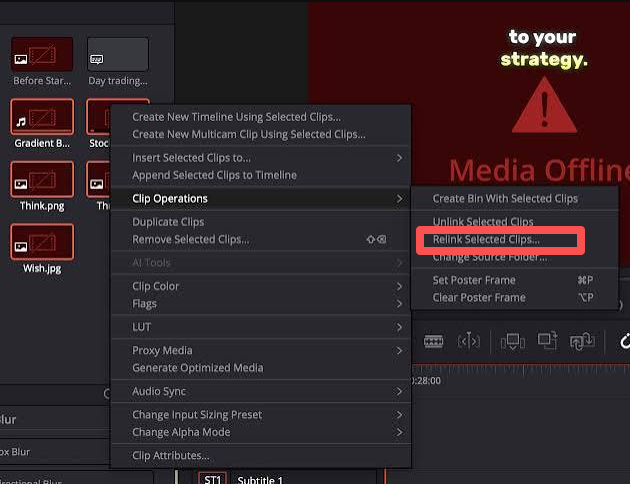Select Unlink Selected Clips

pos(514,222)
